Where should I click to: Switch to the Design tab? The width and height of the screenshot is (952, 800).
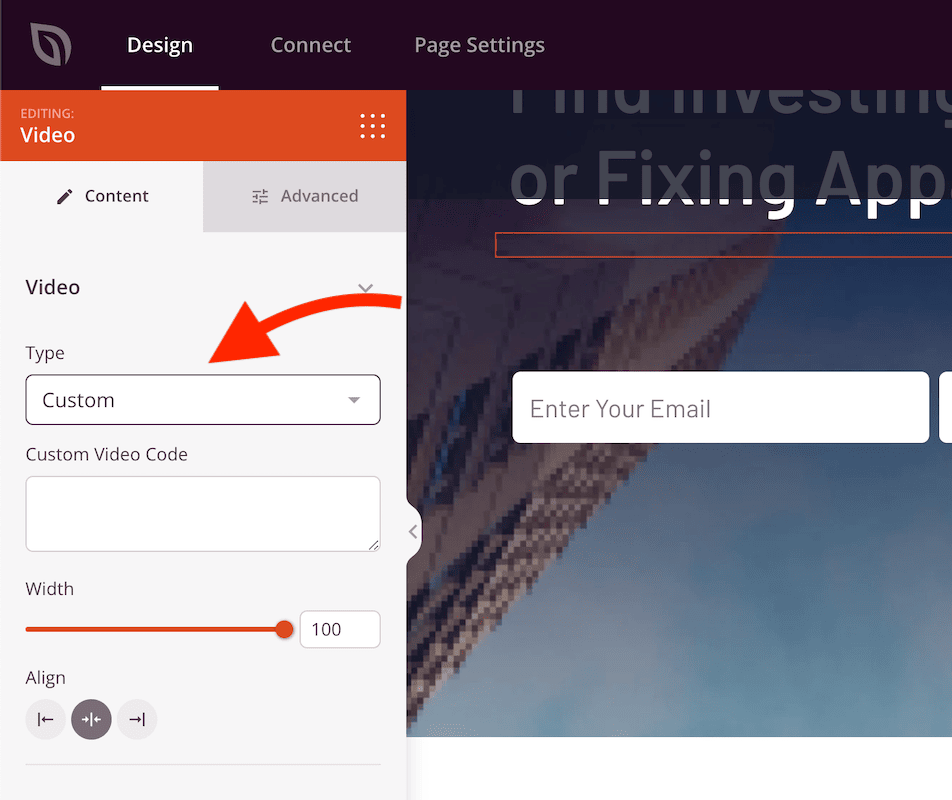pos(160,45)
